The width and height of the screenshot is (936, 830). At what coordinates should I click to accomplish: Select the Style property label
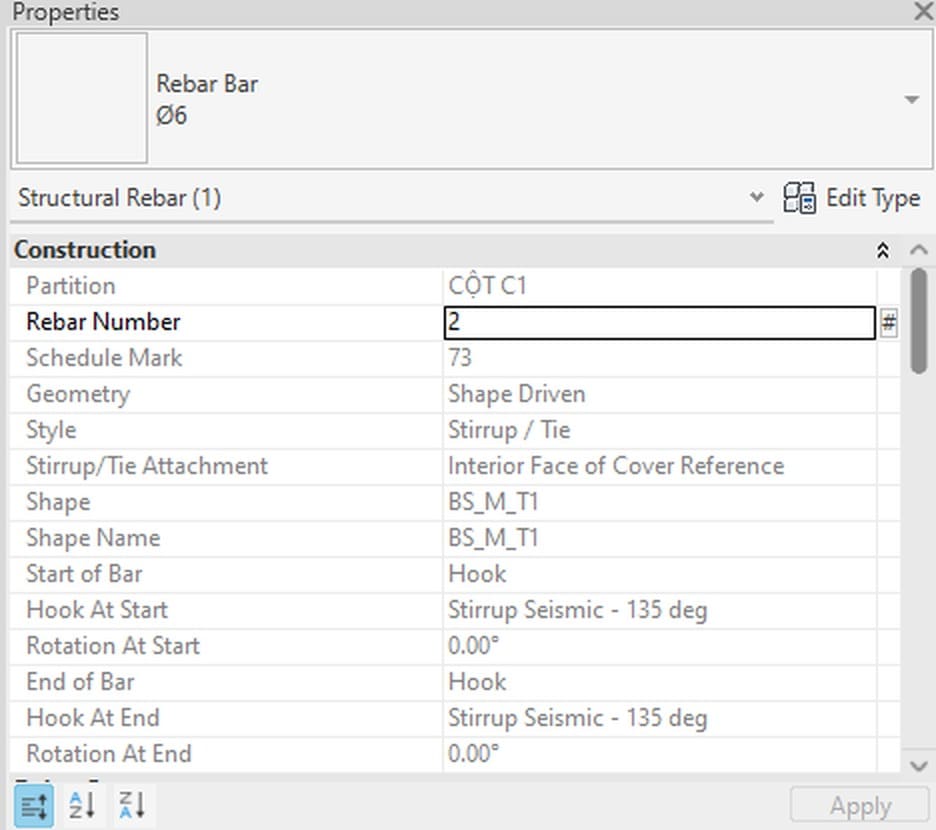[x=51, y=430]
